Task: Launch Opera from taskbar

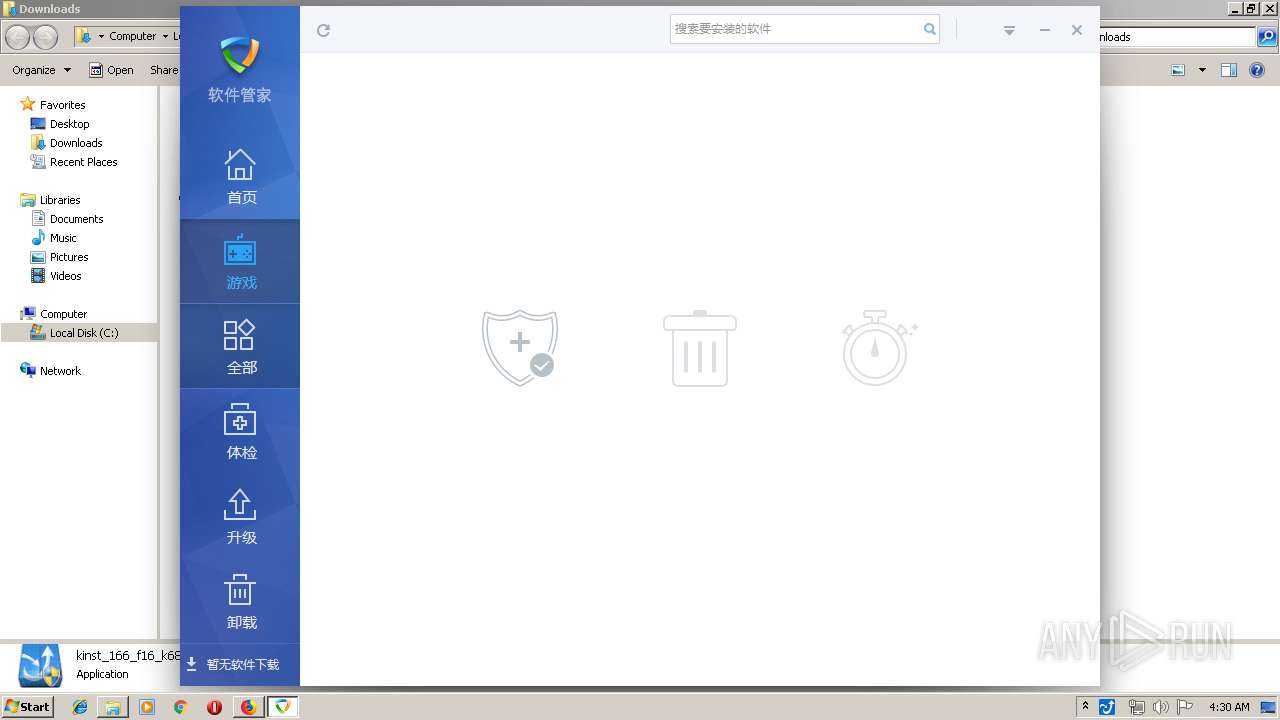Action: coord(214,707)
